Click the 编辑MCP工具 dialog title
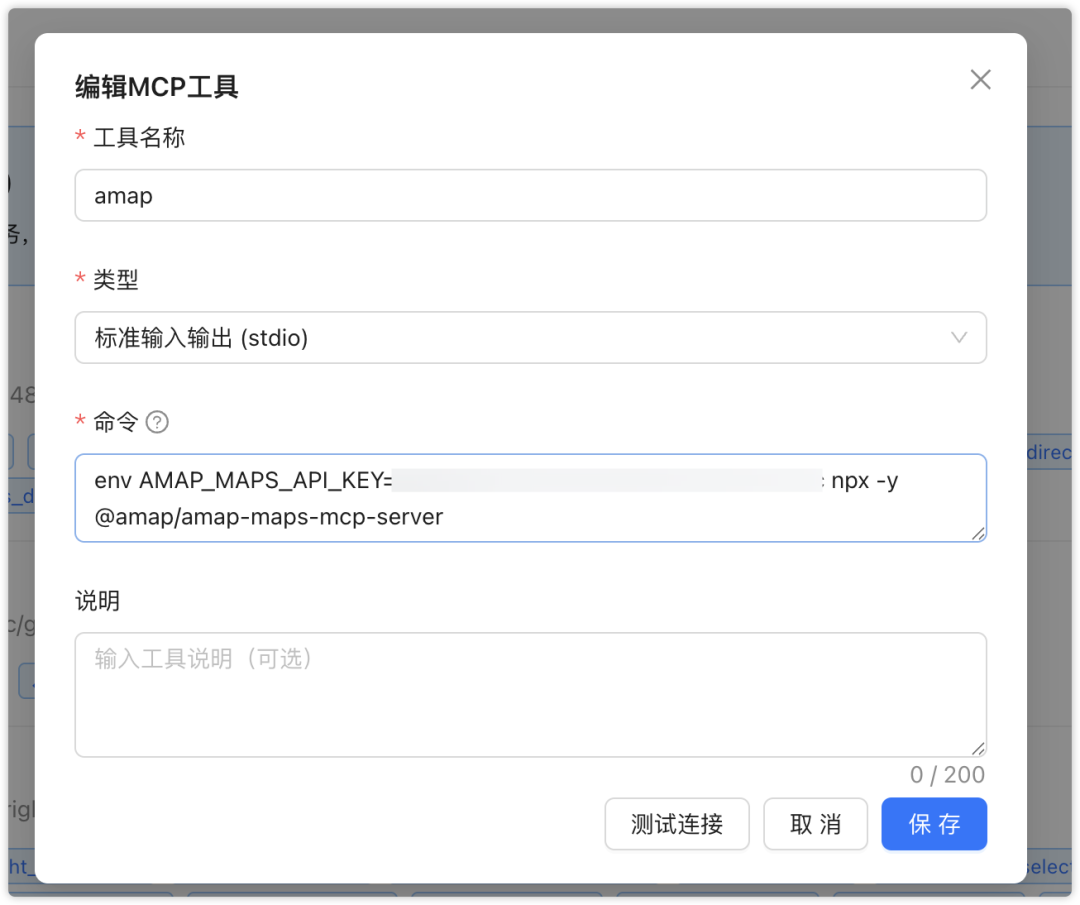The image size is (1080, 905). pyautogui.click(x=157, y=87)
